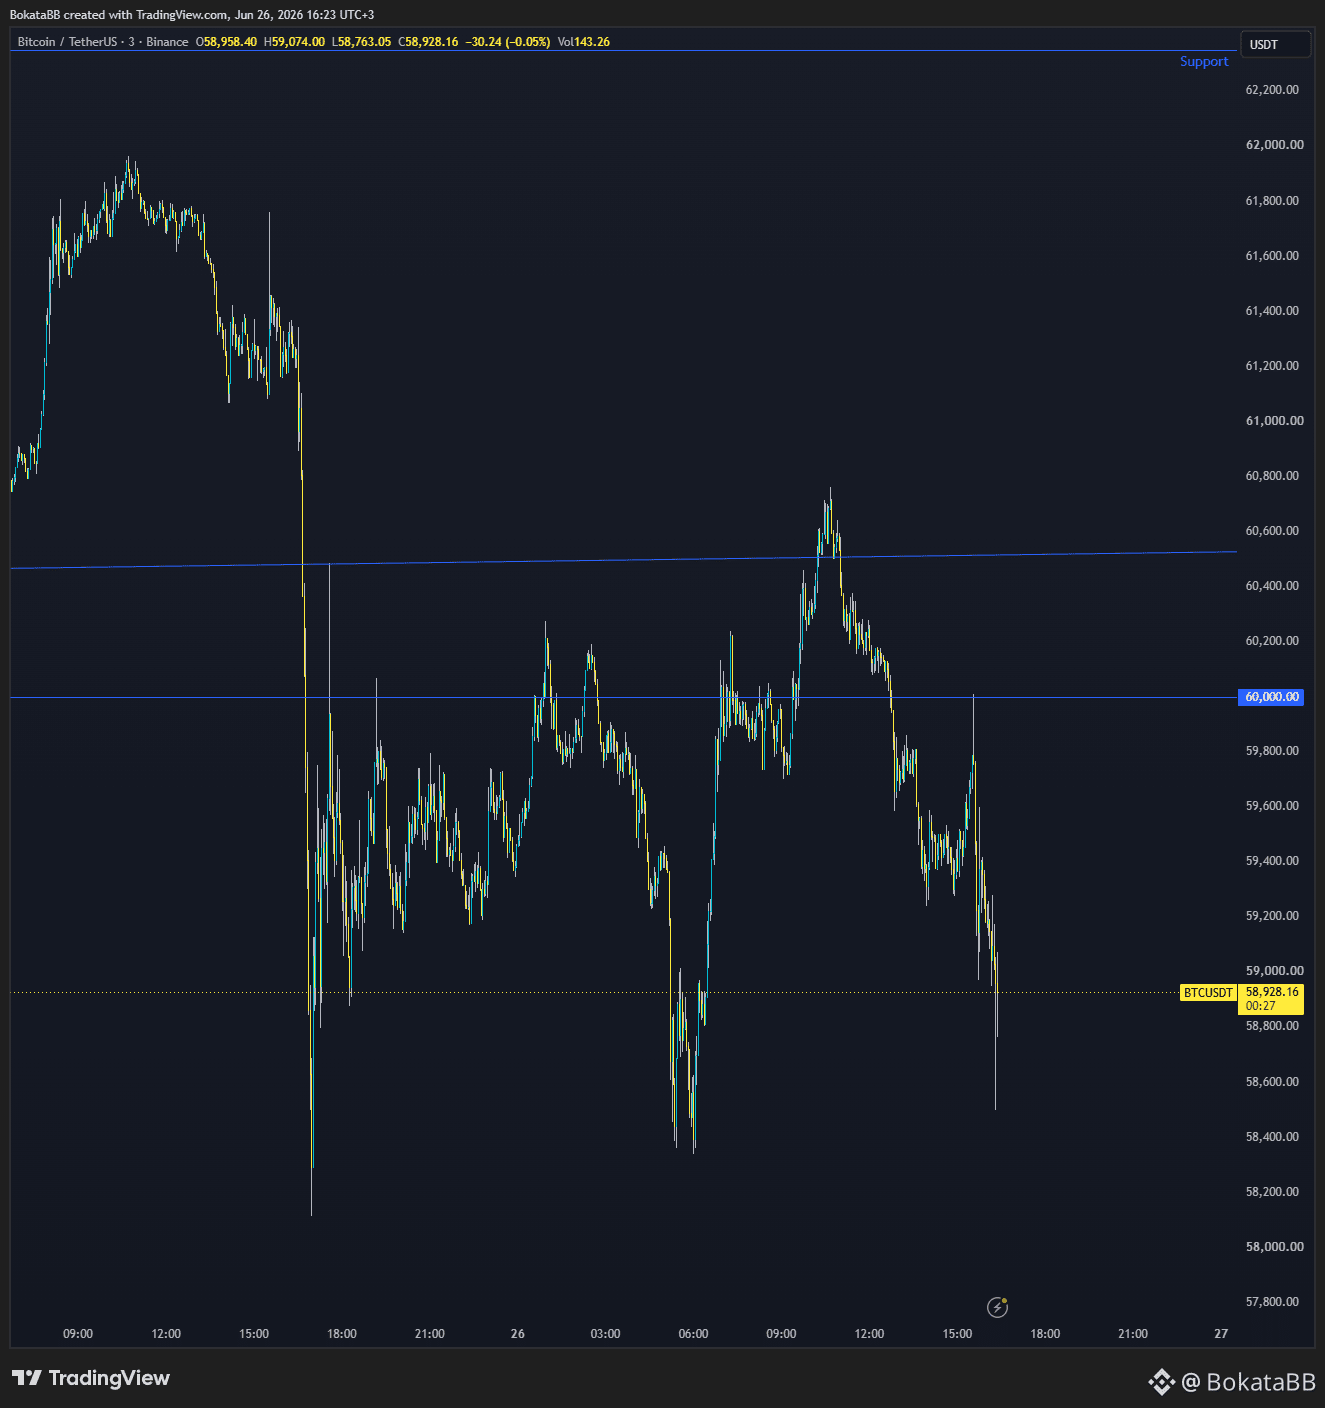Viewport: 1325px width, 1408px height.
Task: Select the blue Support label
Action: 1204,62
